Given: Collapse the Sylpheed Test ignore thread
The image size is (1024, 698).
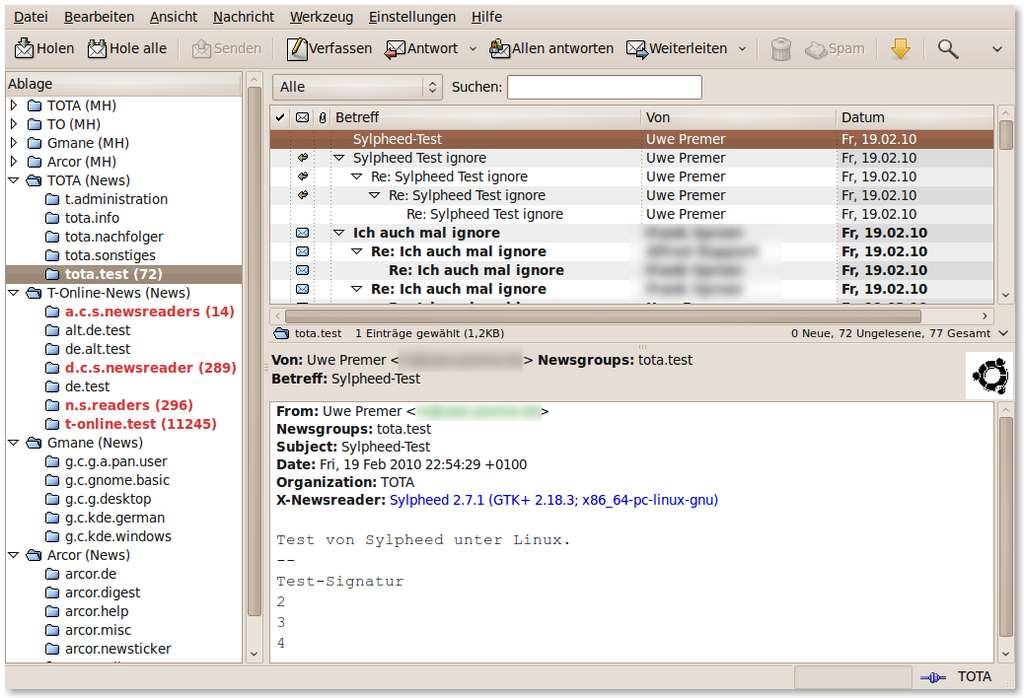Looking at the screenshot, I should pos(338,158).
